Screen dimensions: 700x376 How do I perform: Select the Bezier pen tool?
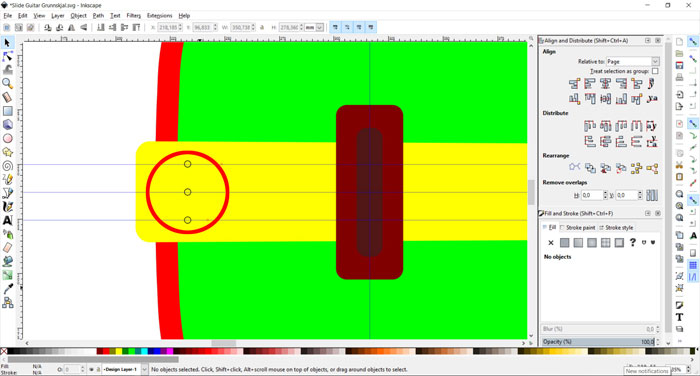tap(7, 193)
